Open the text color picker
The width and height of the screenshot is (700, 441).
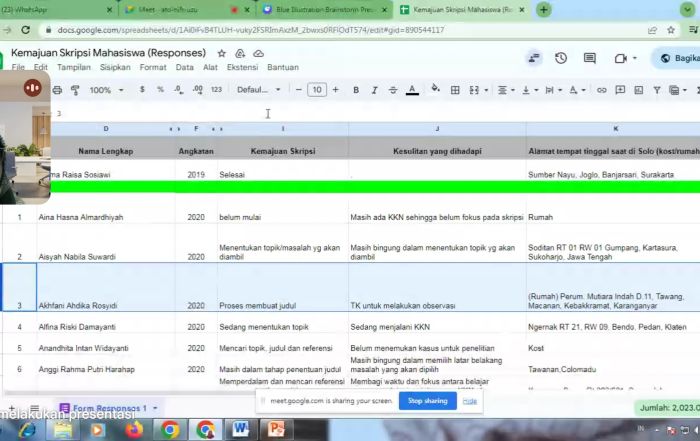[412, 90]
